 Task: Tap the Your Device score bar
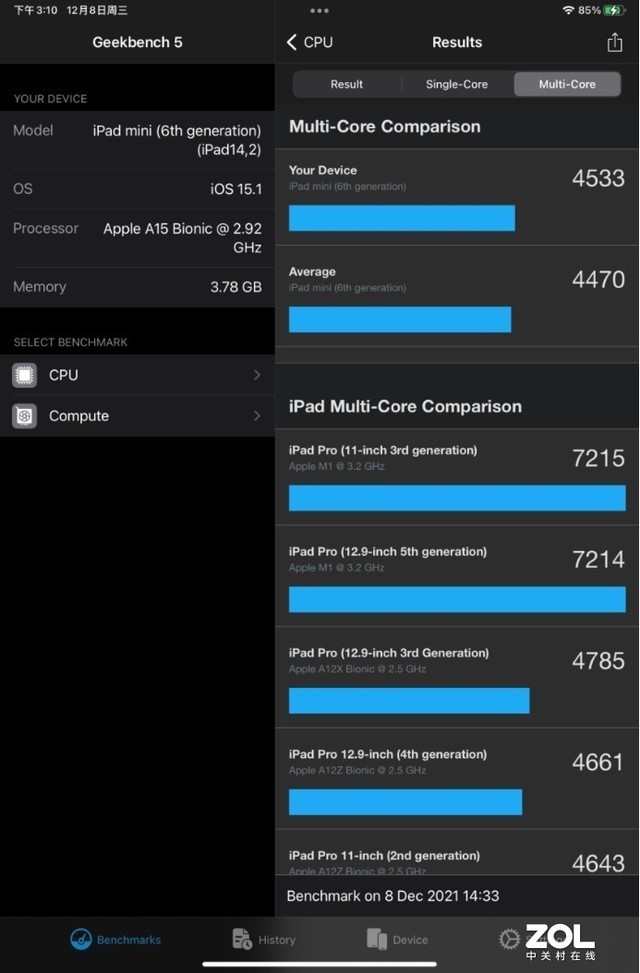[x=402, y=218]
